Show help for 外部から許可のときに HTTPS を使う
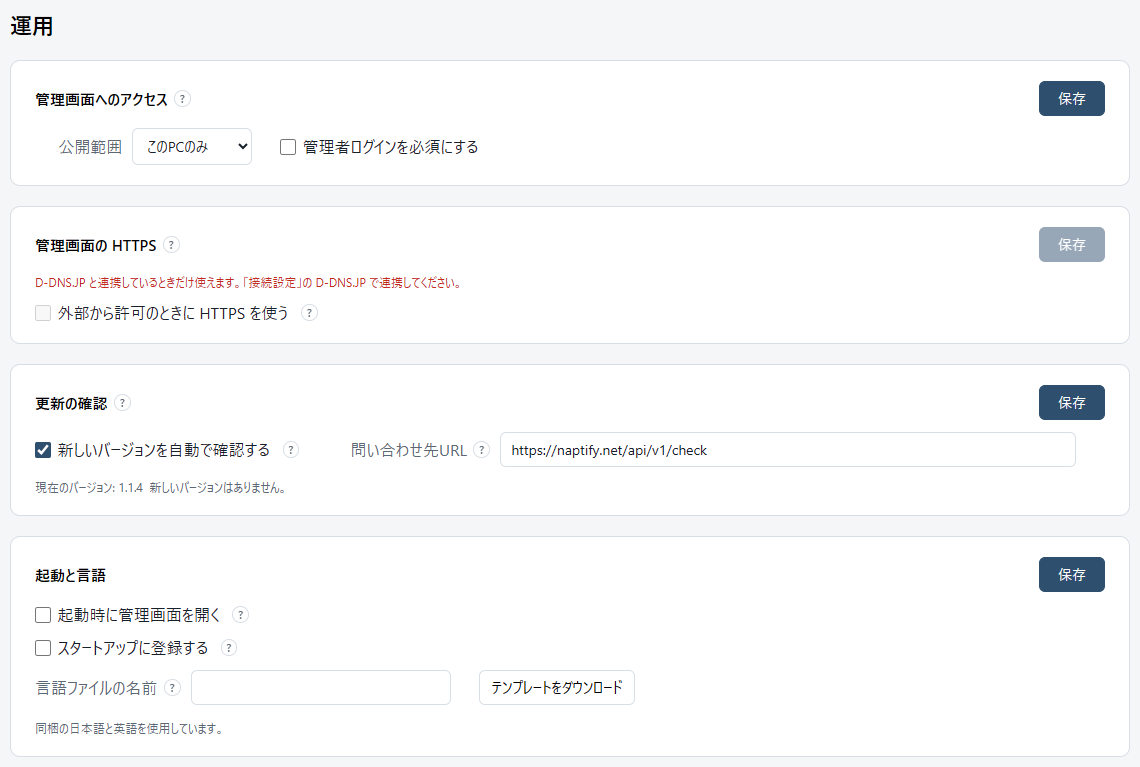 pyautogui.click(x=309, y=313)
